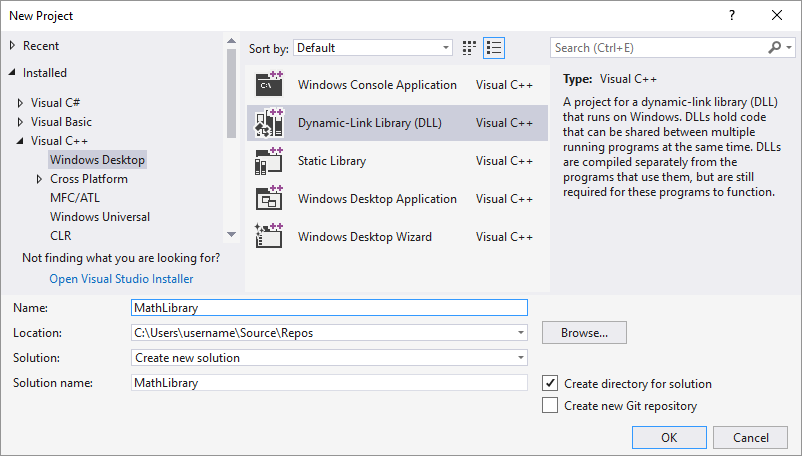
Task: Click the Dynamic-Link Library (DLL) template icon
Action: [x=270, y=123]
